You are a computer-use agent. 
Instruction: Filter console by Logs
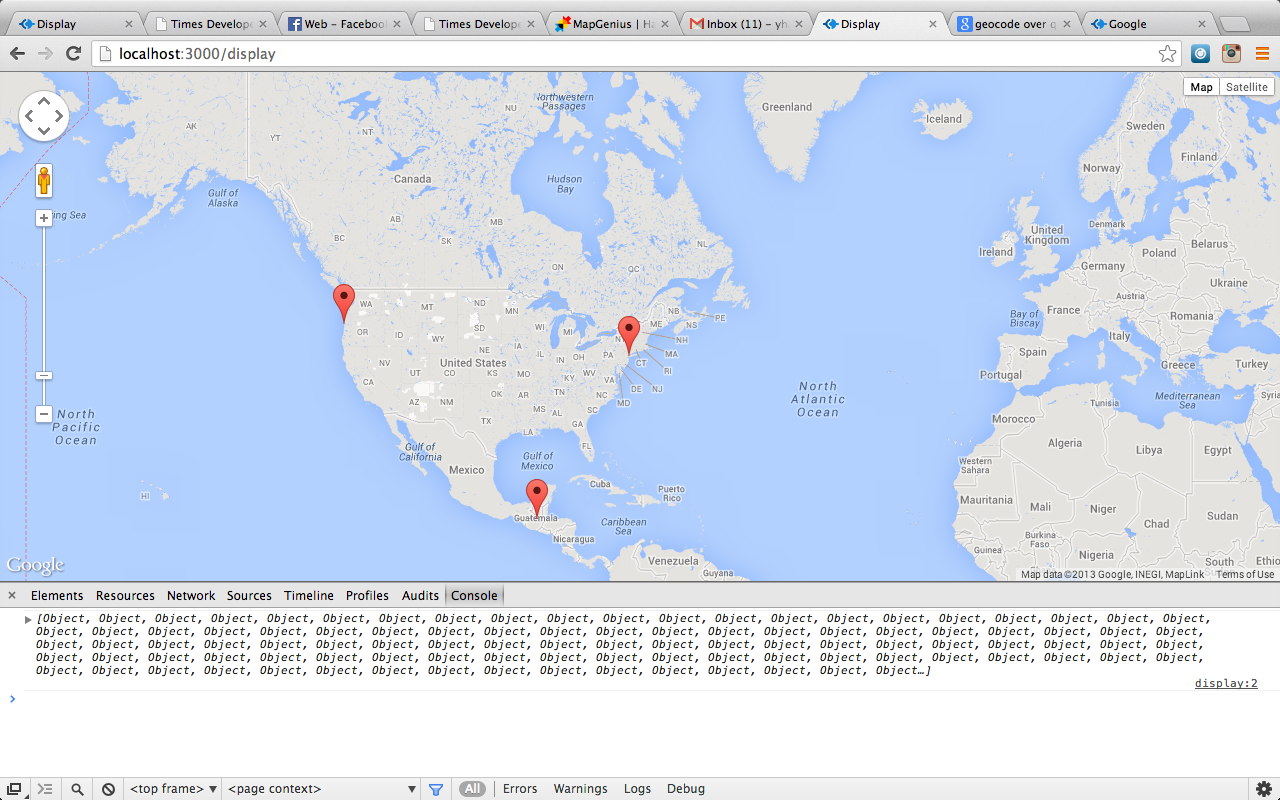(x=637, y=789)
